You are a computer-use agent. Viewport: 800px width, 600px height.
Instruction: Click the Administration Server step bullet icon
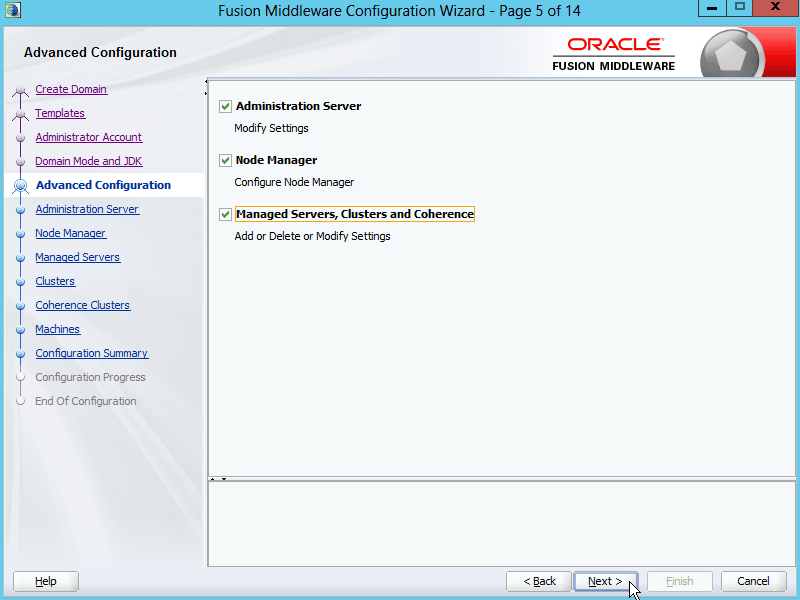click(x=20, y=210)
